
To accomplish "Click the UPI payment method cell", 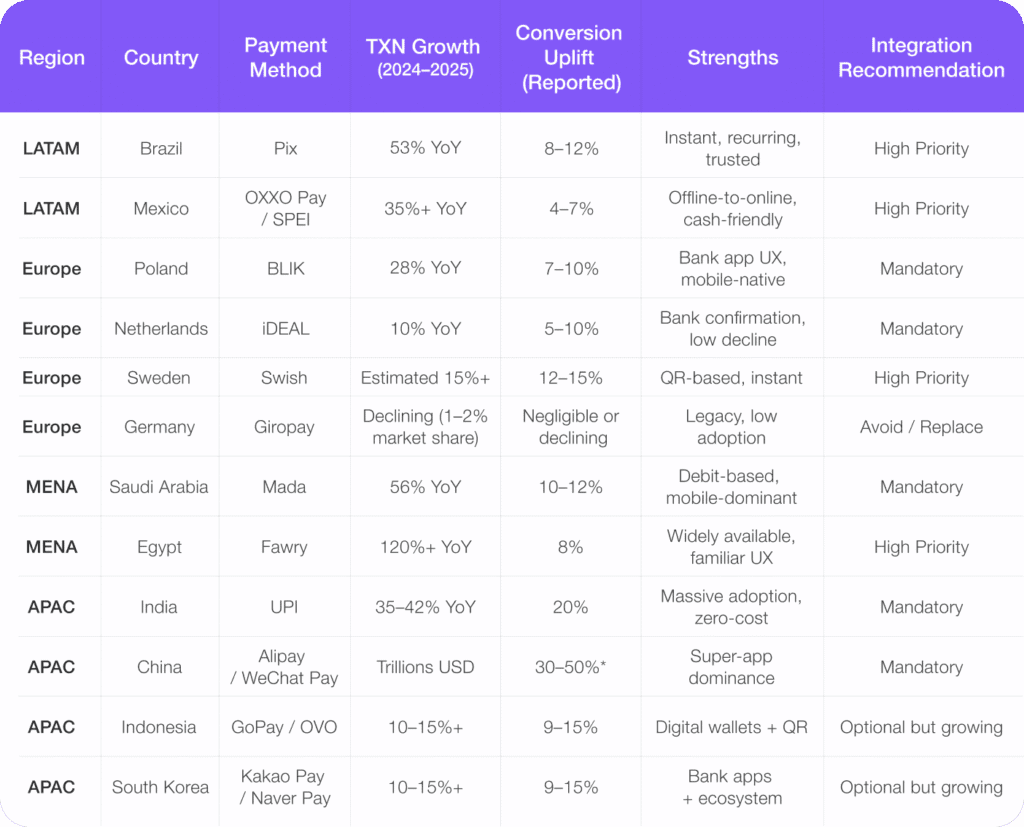I will click(285, 607).
